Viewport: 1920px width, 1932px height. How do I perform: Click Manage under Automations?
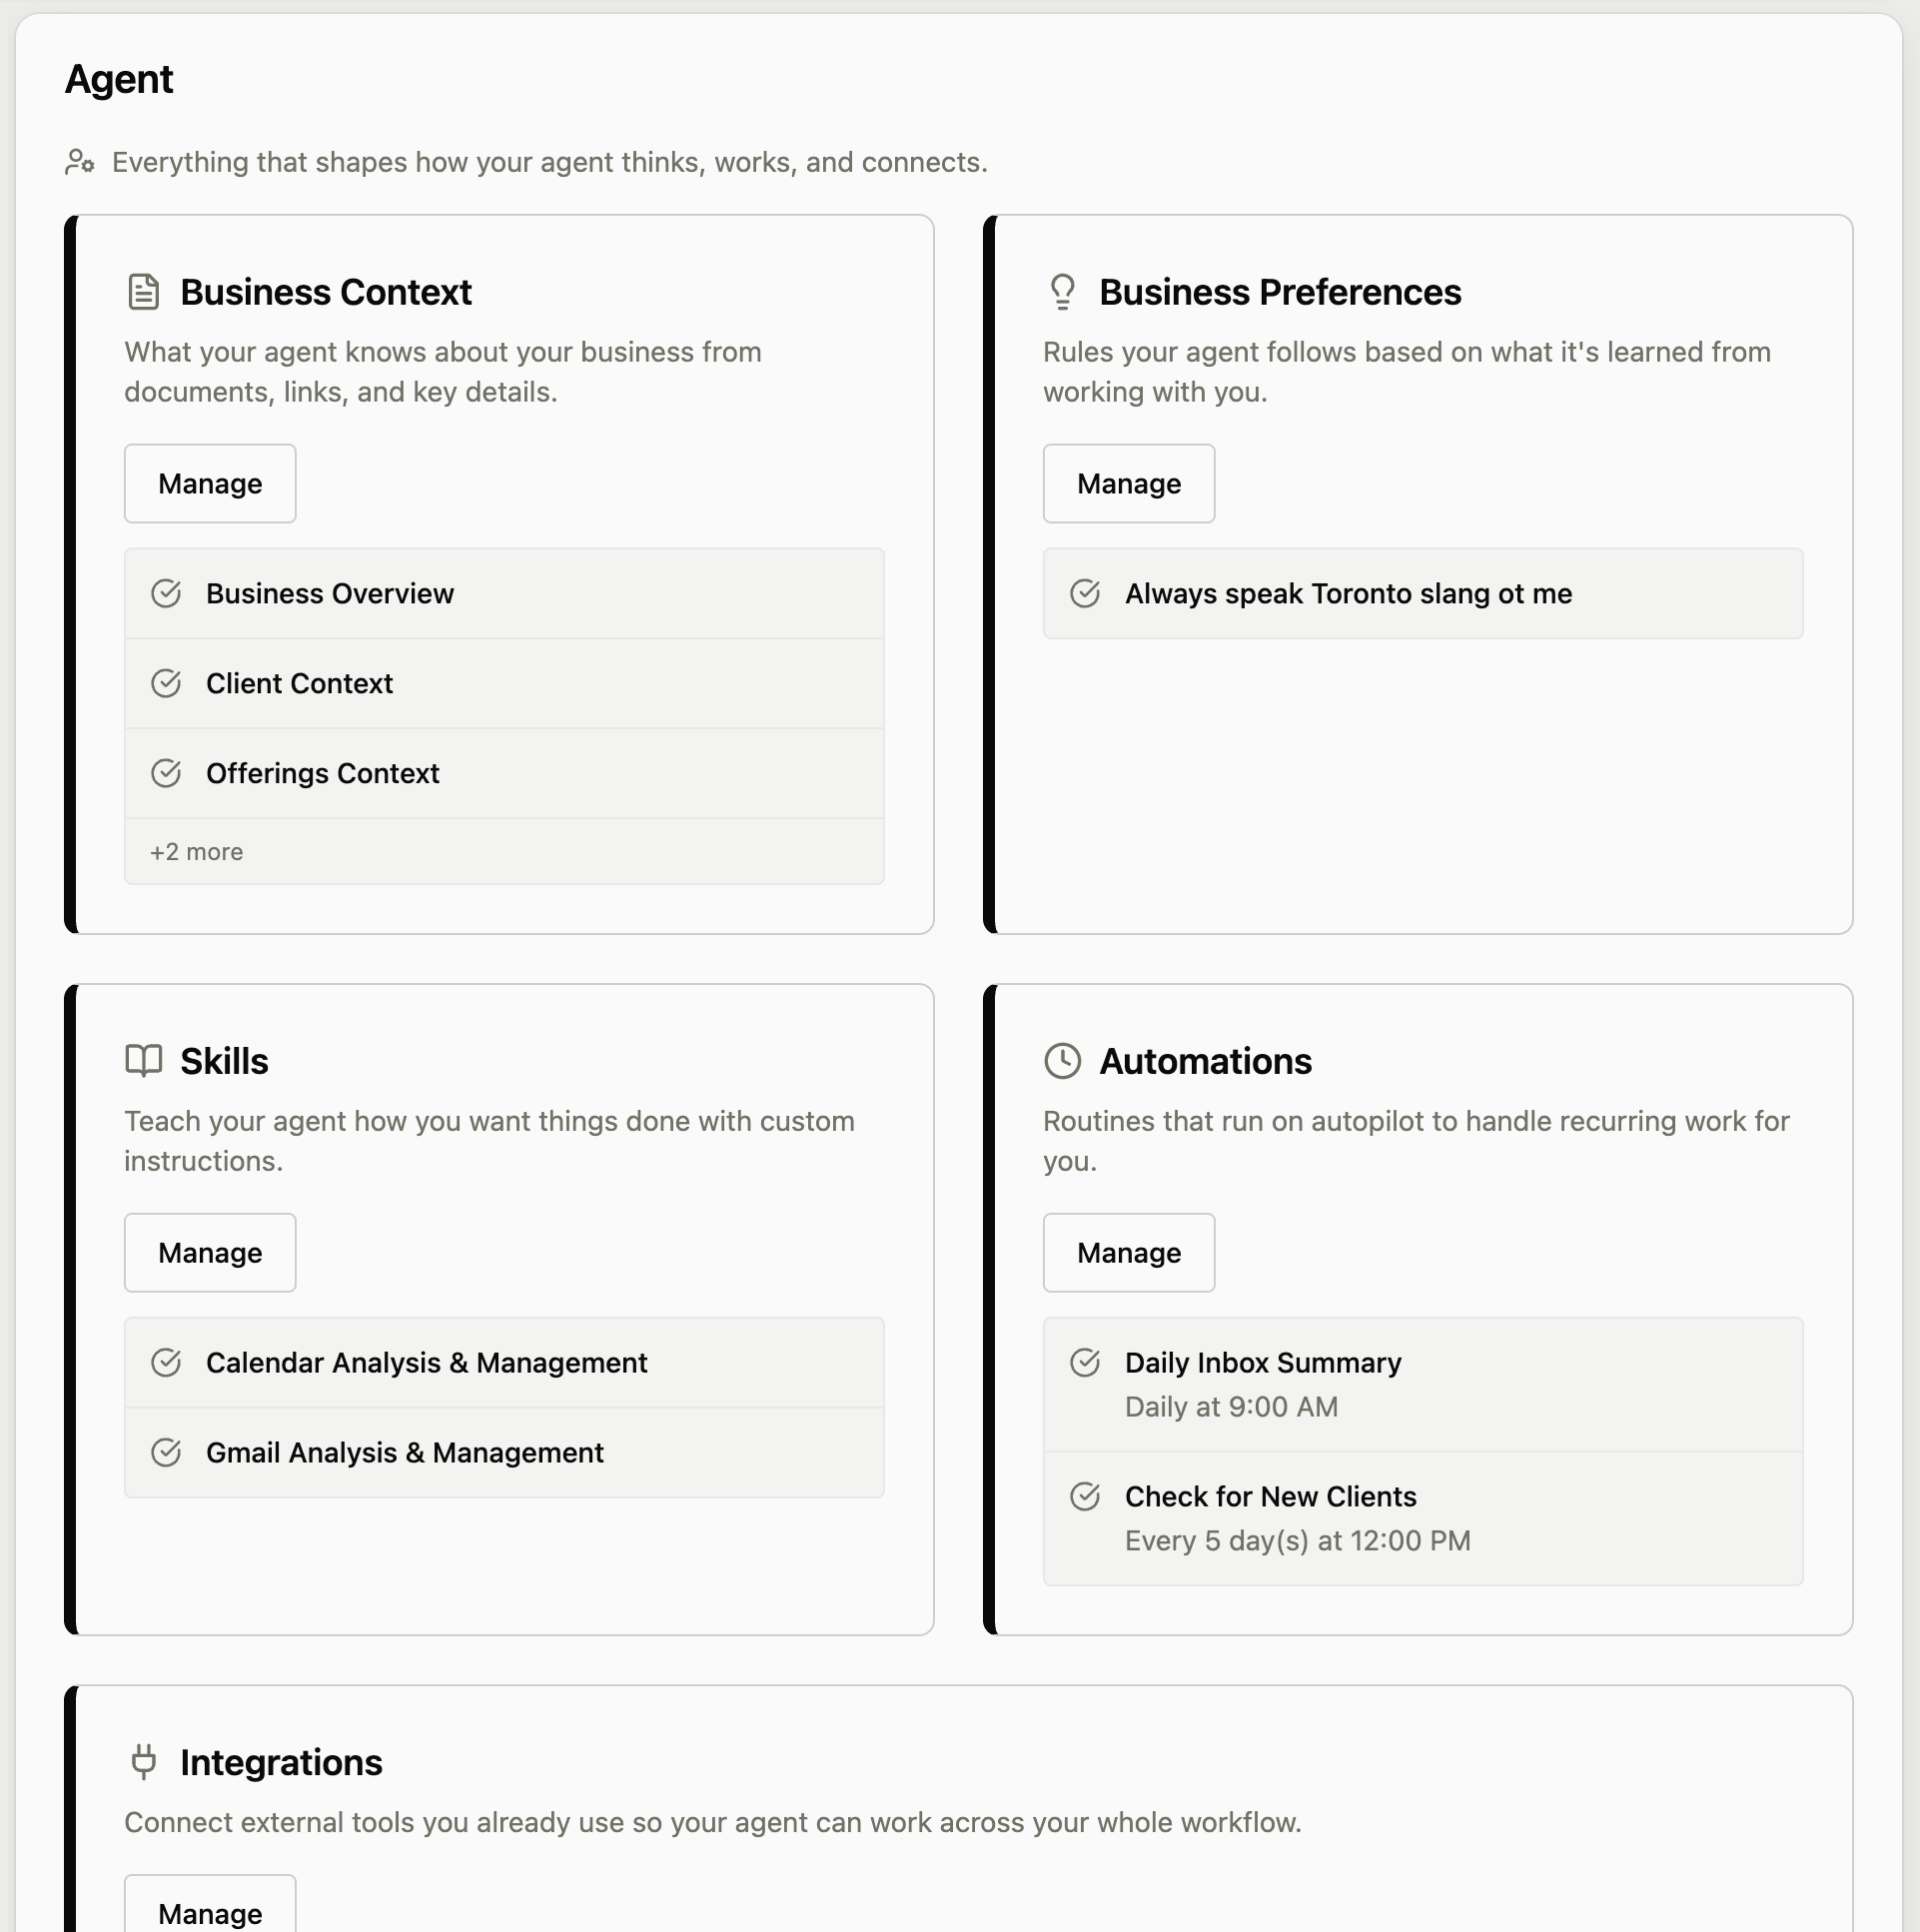coord(1128,1252)
